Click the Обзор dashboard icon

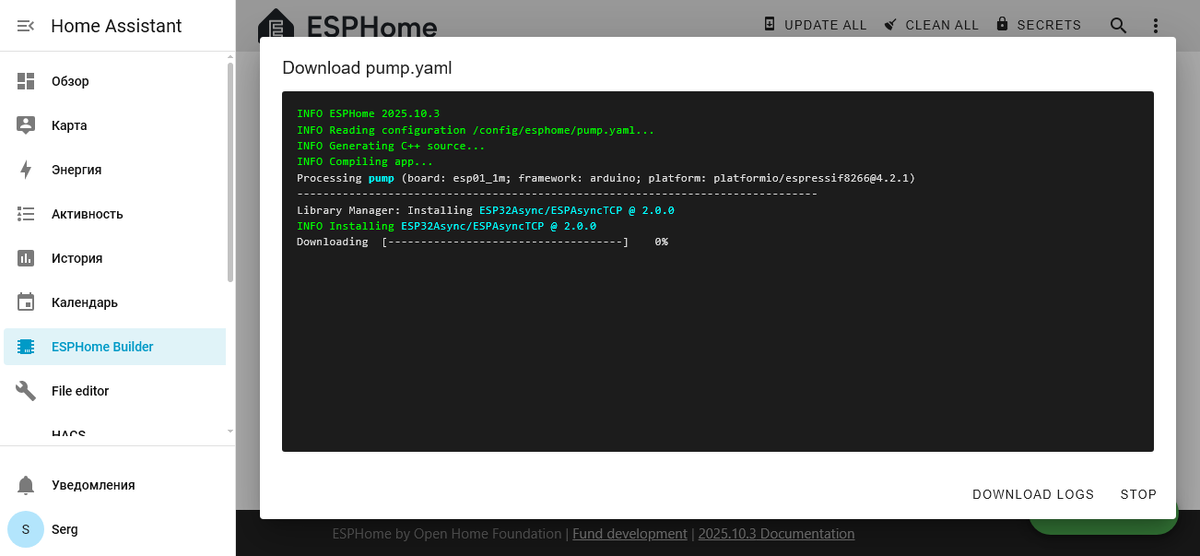click(26, 81)
